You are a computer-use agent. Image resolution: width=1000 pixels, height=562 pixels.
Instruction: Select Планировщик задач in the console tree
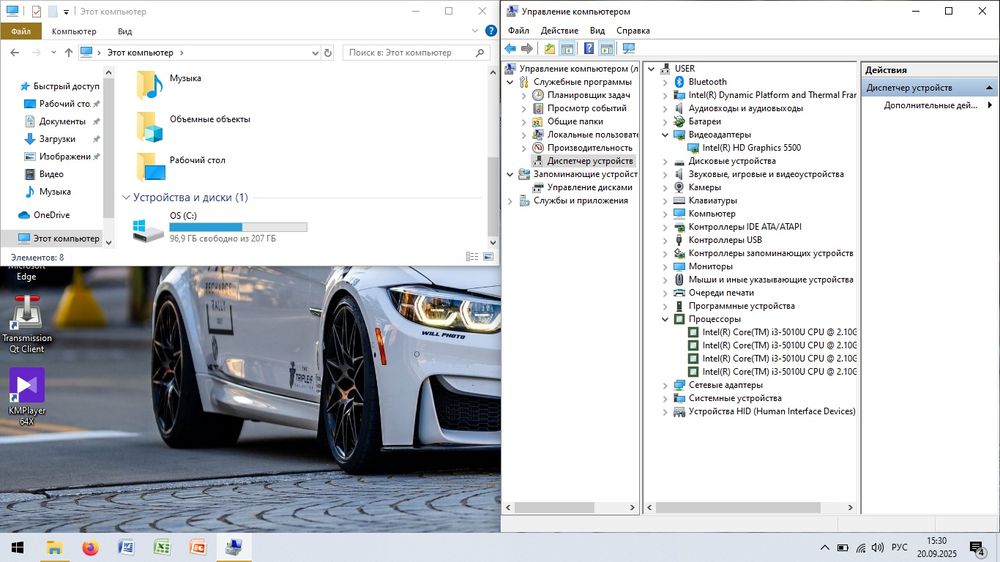[589, 95]
